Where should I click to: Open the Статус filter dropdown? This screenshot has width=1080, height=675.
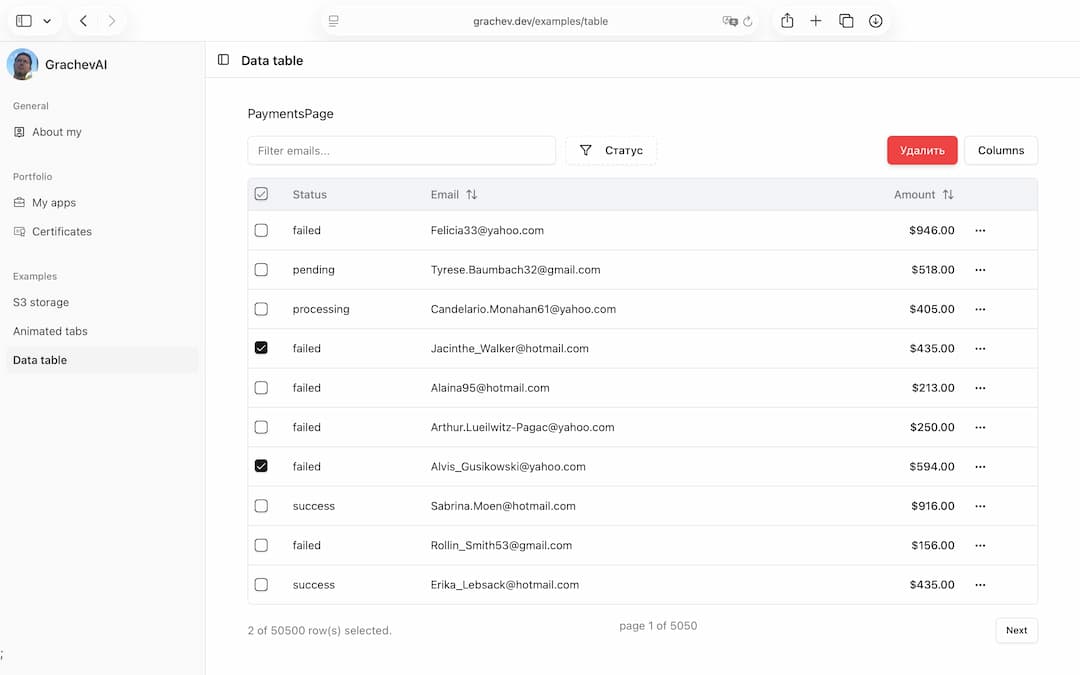611,150
